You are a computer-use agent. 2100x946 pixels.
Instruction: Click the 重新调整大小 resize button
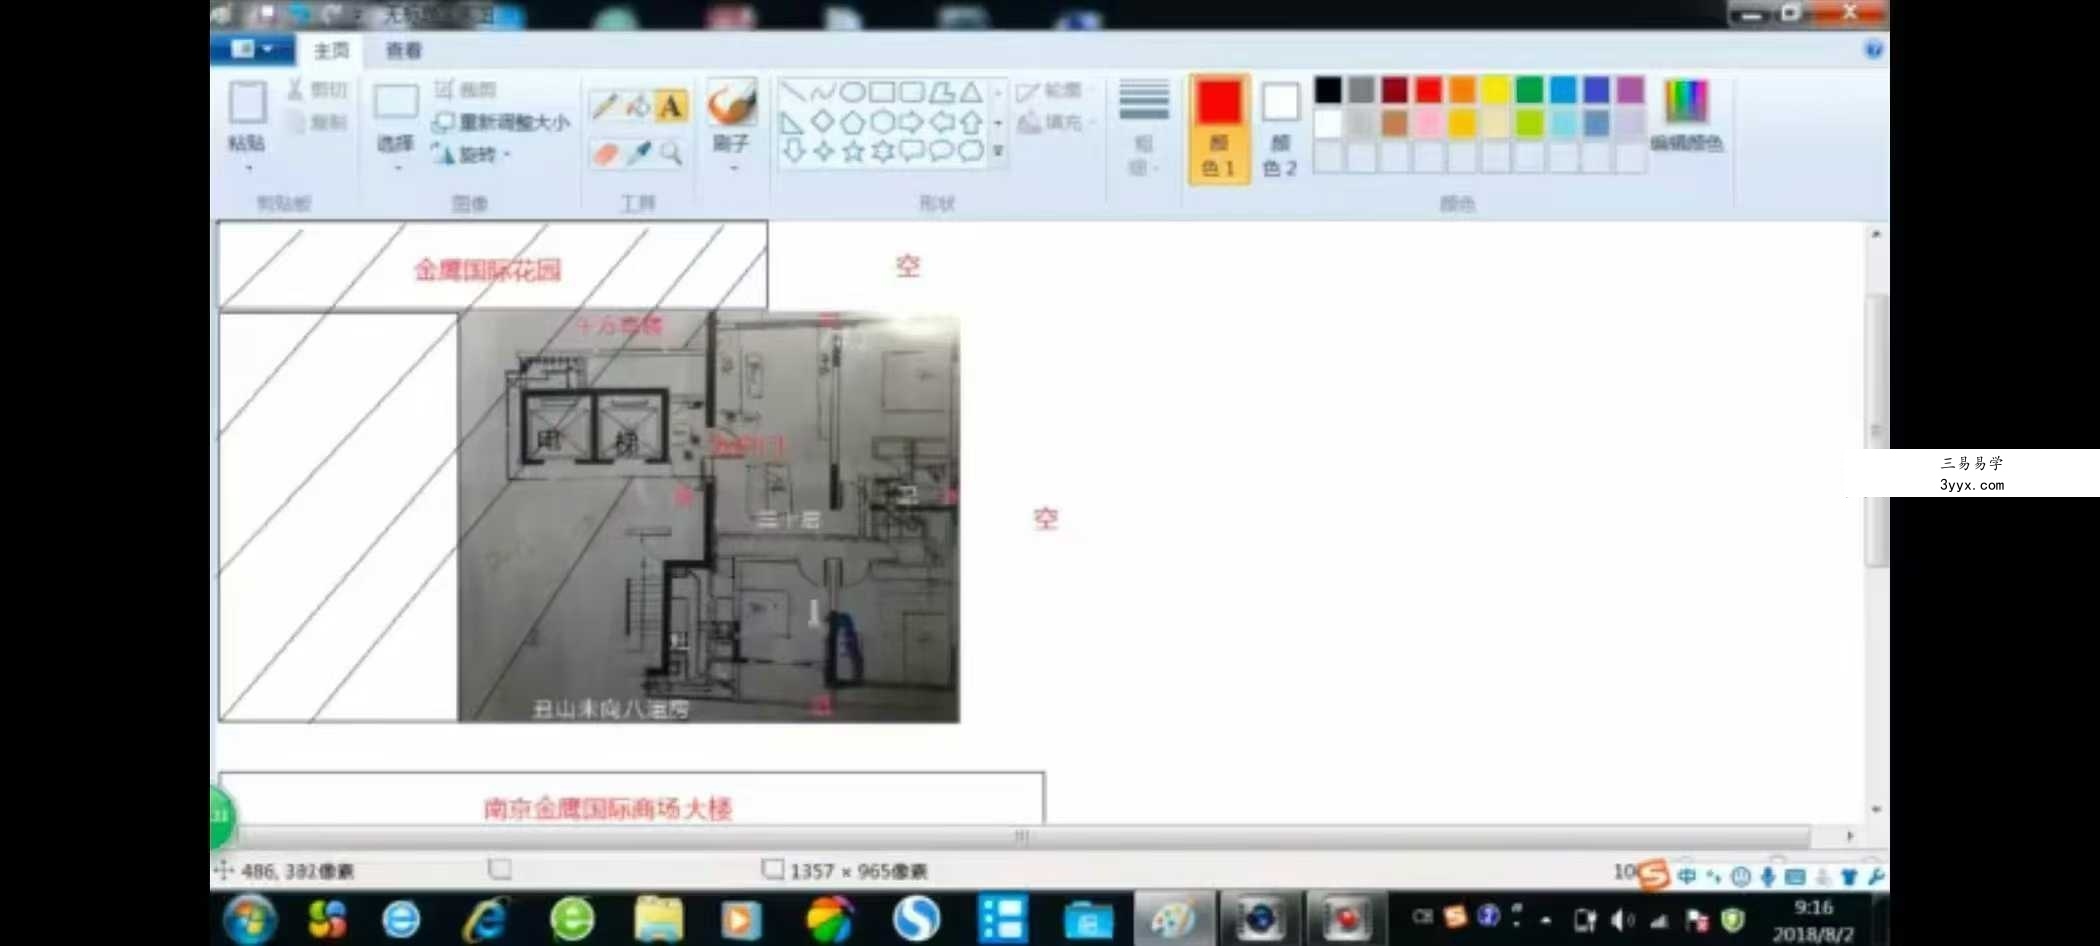click(x=500, y=122)
